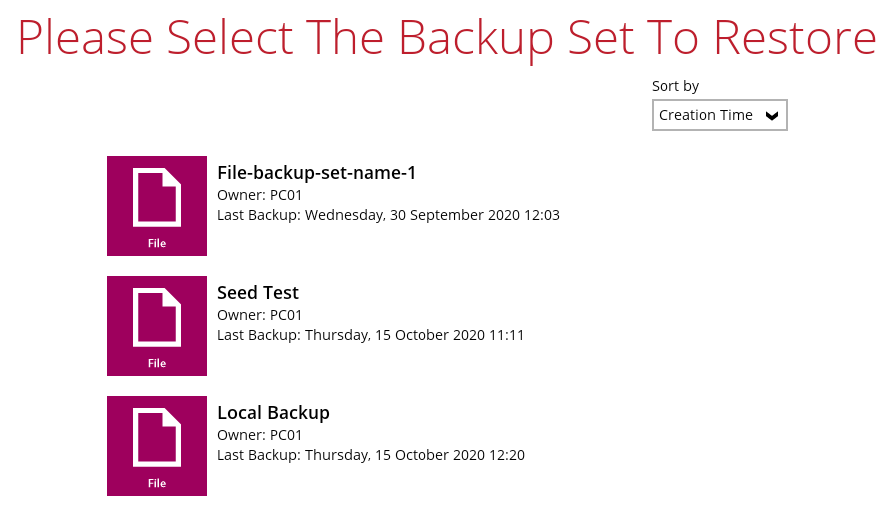Image resolution: width=894 pixels, height=530 pixels.
Task: Choose the Local Backup title text
Action: pyautogui.click(x=273, y=413)
